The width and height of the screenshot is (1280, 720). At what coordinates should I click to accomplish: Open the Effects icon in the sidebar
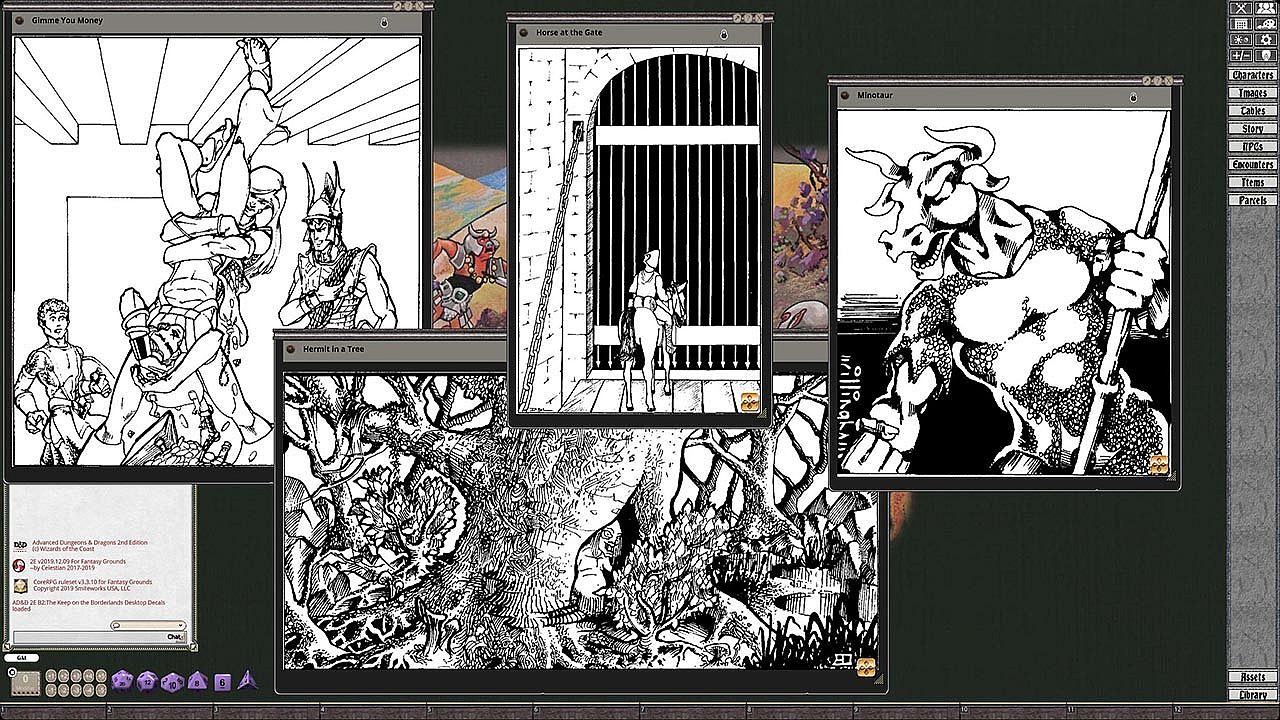point(1241,40)
